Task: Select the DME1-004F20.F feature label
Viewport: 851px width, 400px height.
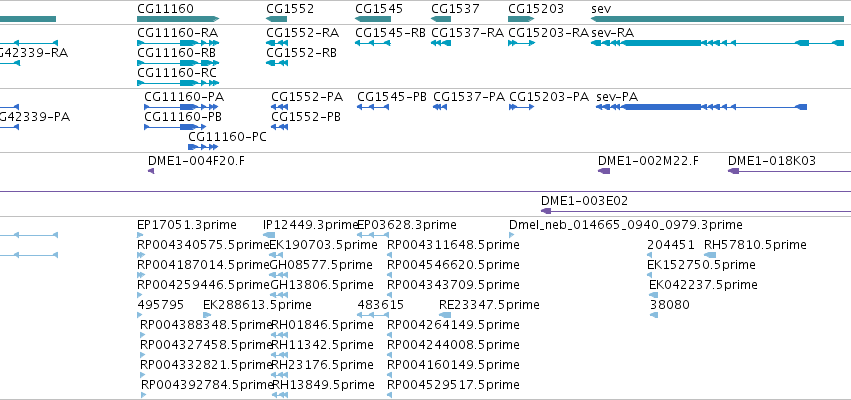Action: (x=196, y=161)
